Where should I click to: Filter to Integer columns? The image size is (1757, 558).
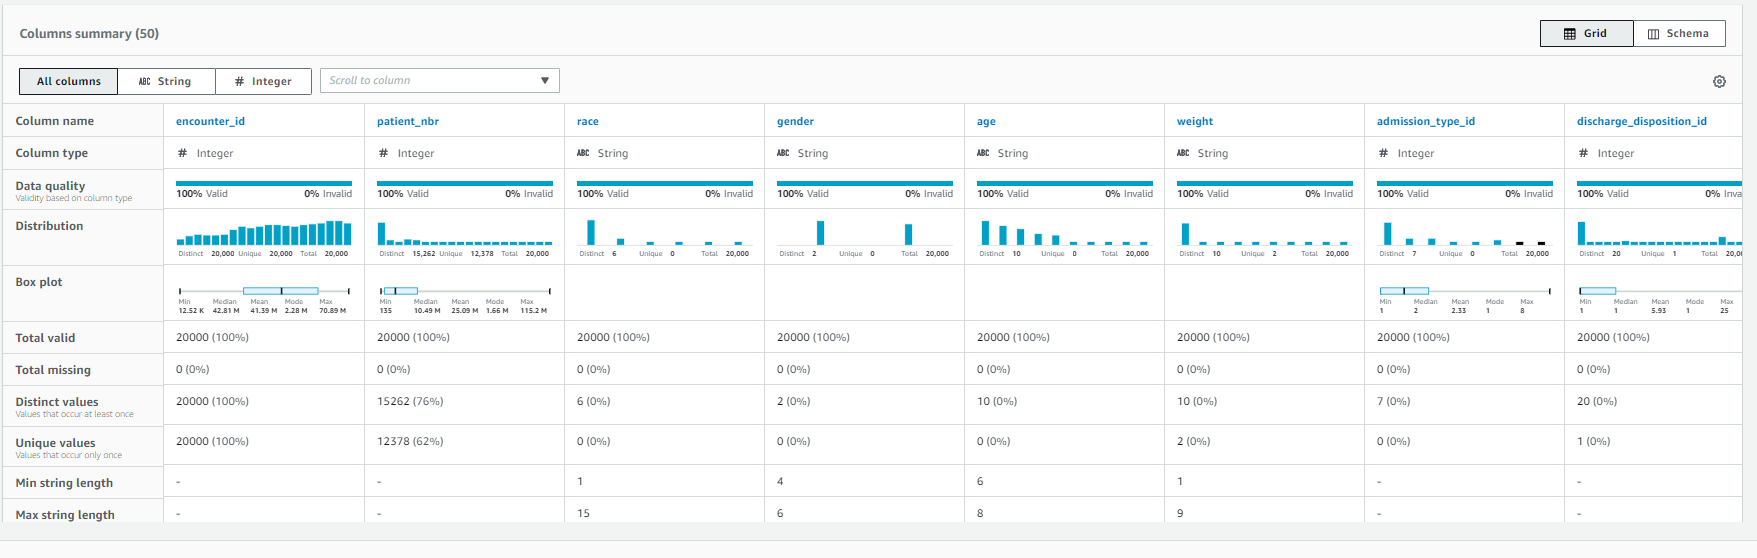[263, 81]
